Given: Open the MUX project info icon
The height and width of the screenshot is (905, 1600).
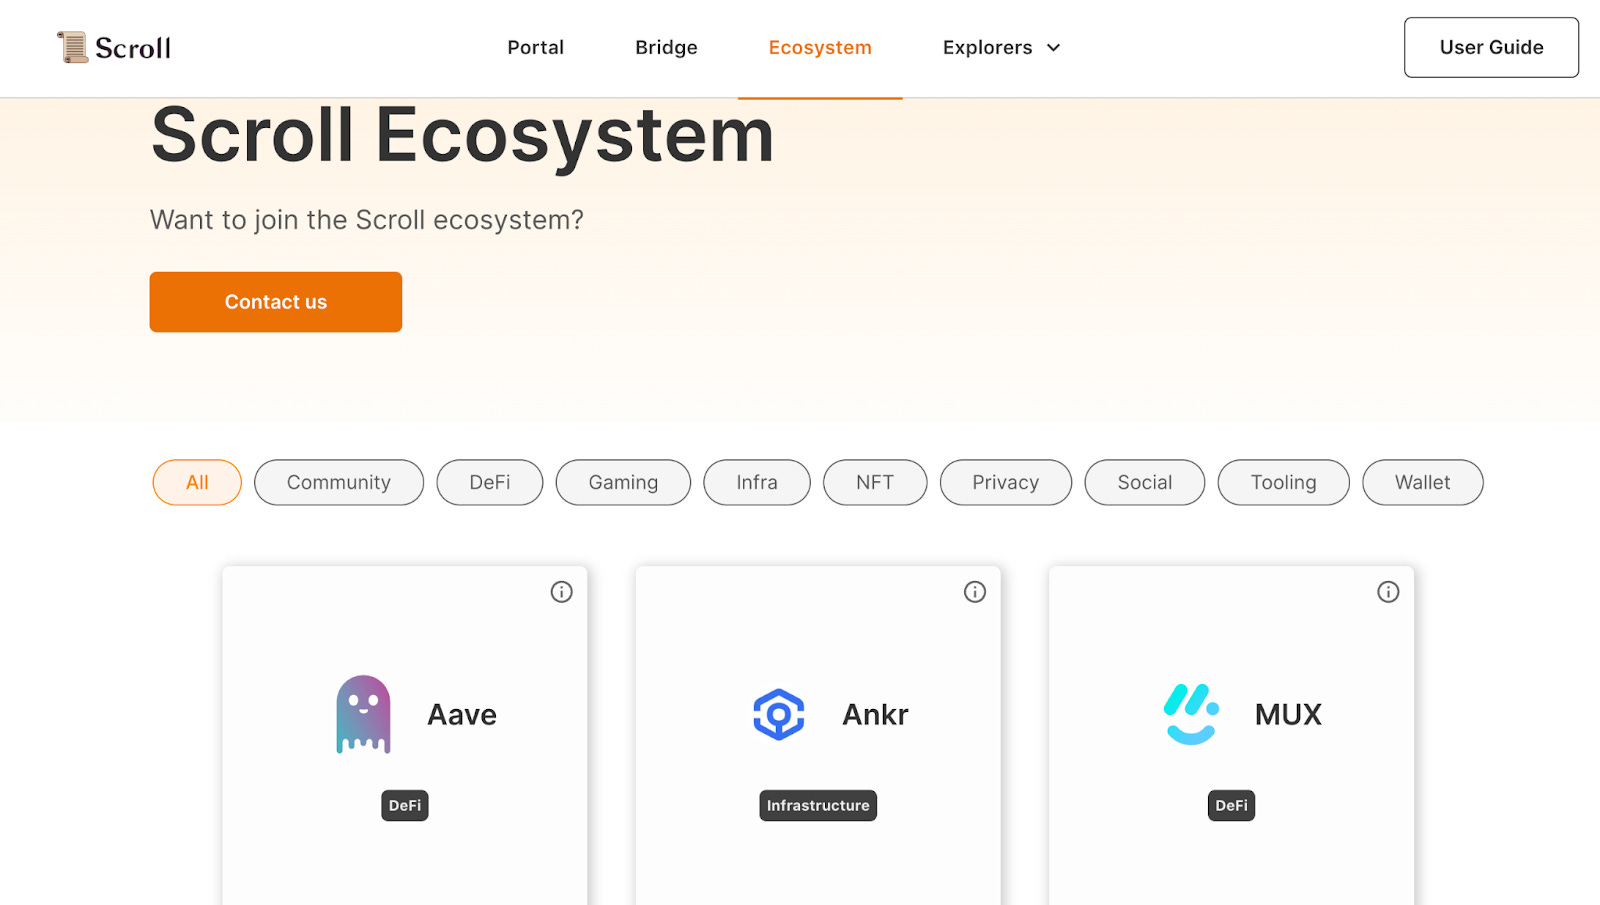Looking at the screenshot, I should (1388, 591).
